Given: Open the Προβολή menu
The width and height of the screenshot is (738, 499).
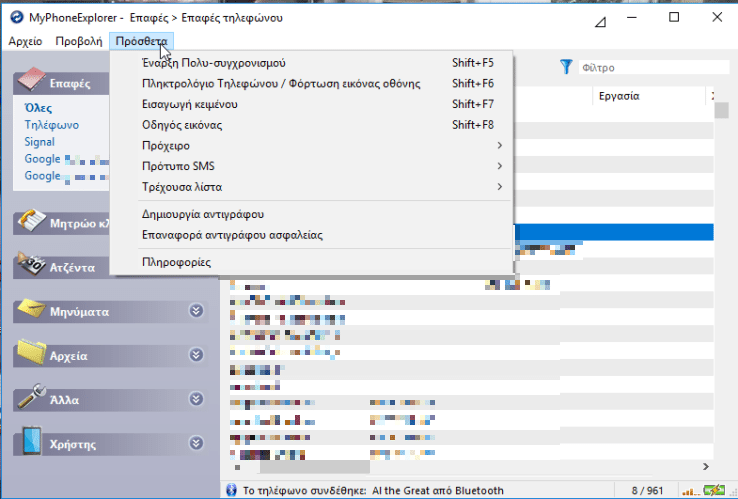Looking at the screenshot, I should tap(79, 41).
